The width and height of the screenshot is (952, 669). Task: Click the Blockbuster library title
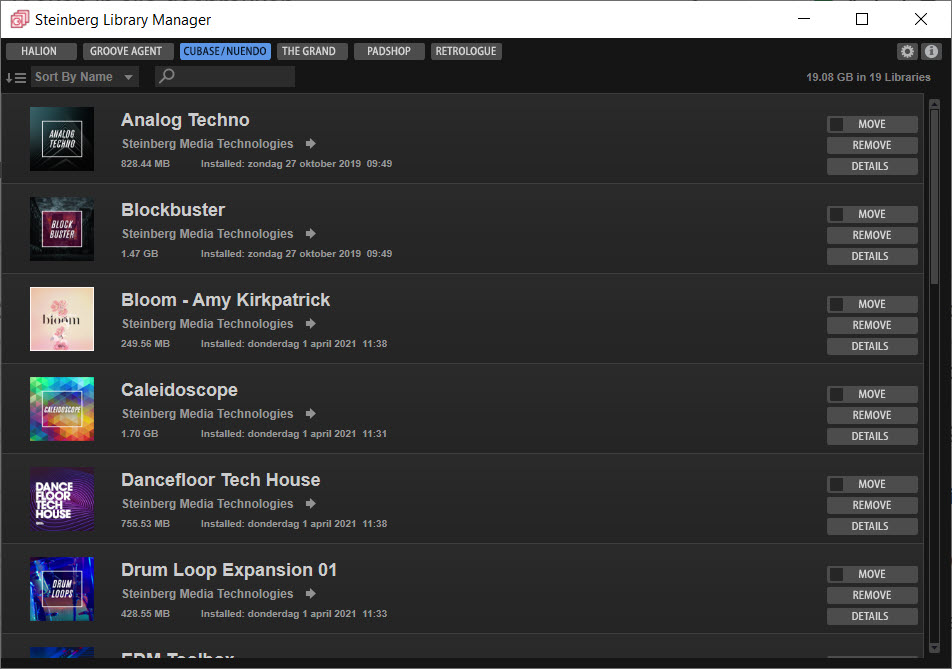pyautogui.click(x=173, y=210)
